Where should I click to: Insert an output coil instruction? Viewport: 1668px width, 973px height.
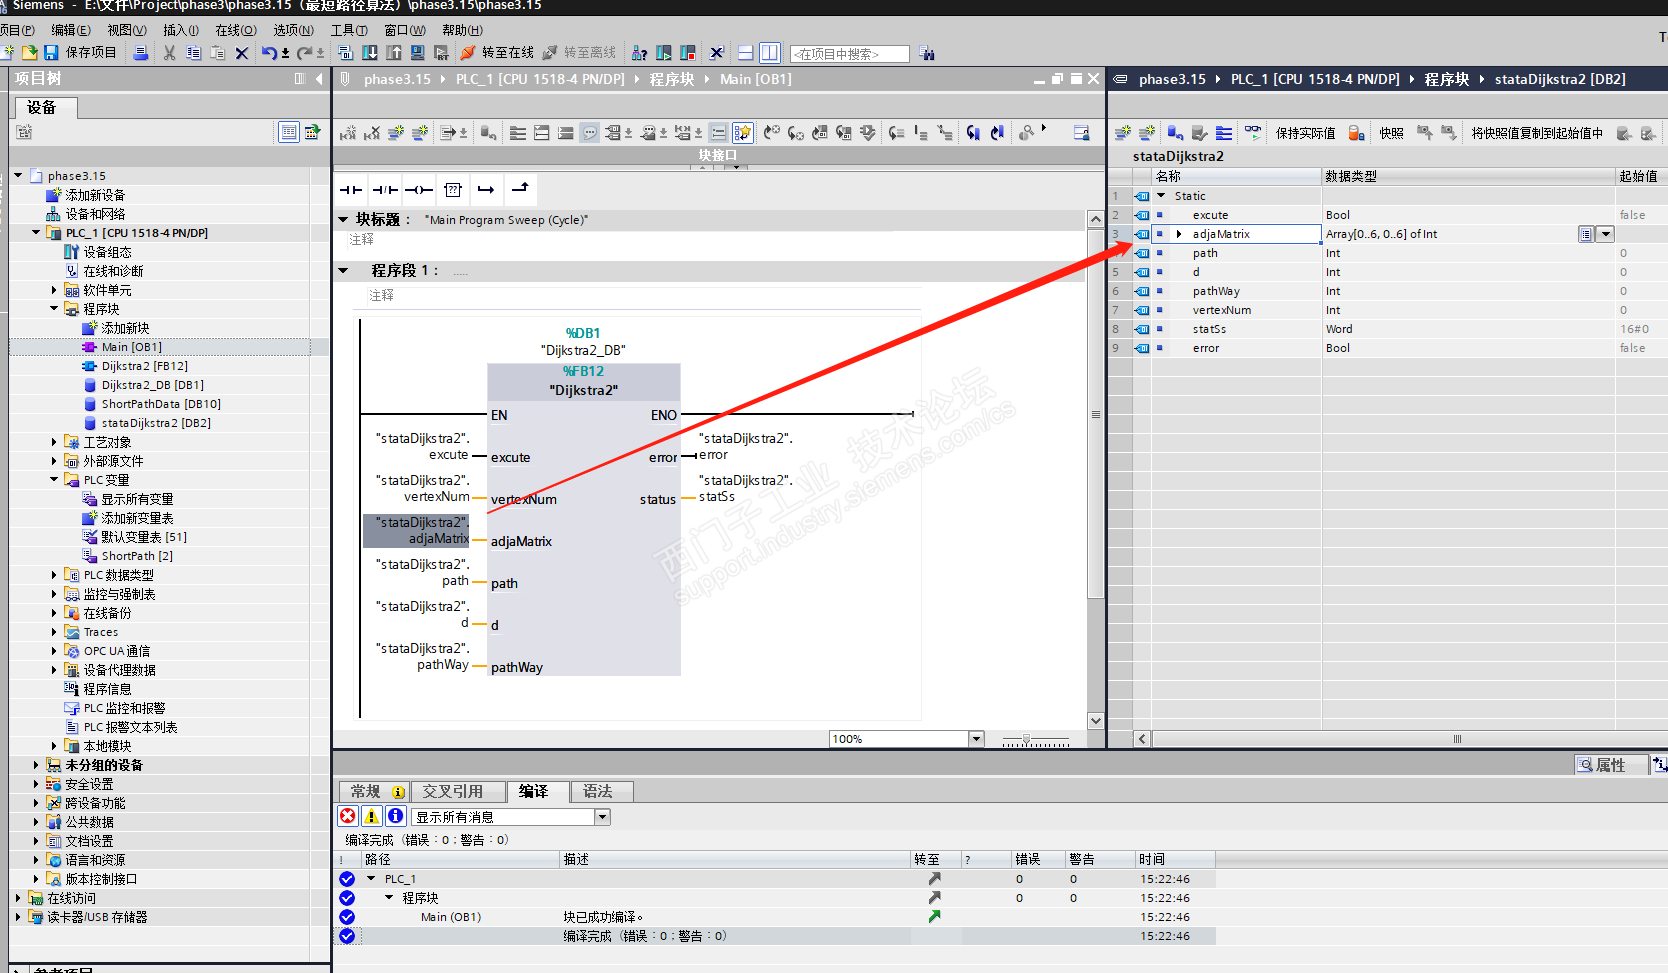click(419, 190)
